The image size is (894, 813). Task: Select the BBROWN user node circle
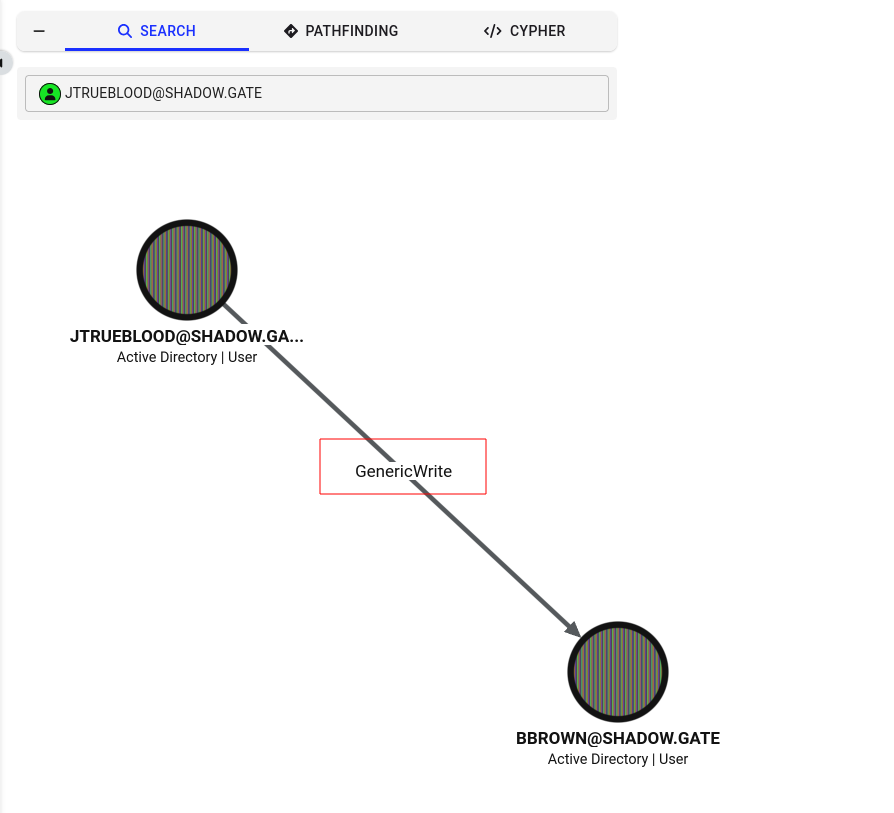tap(618, 672)
